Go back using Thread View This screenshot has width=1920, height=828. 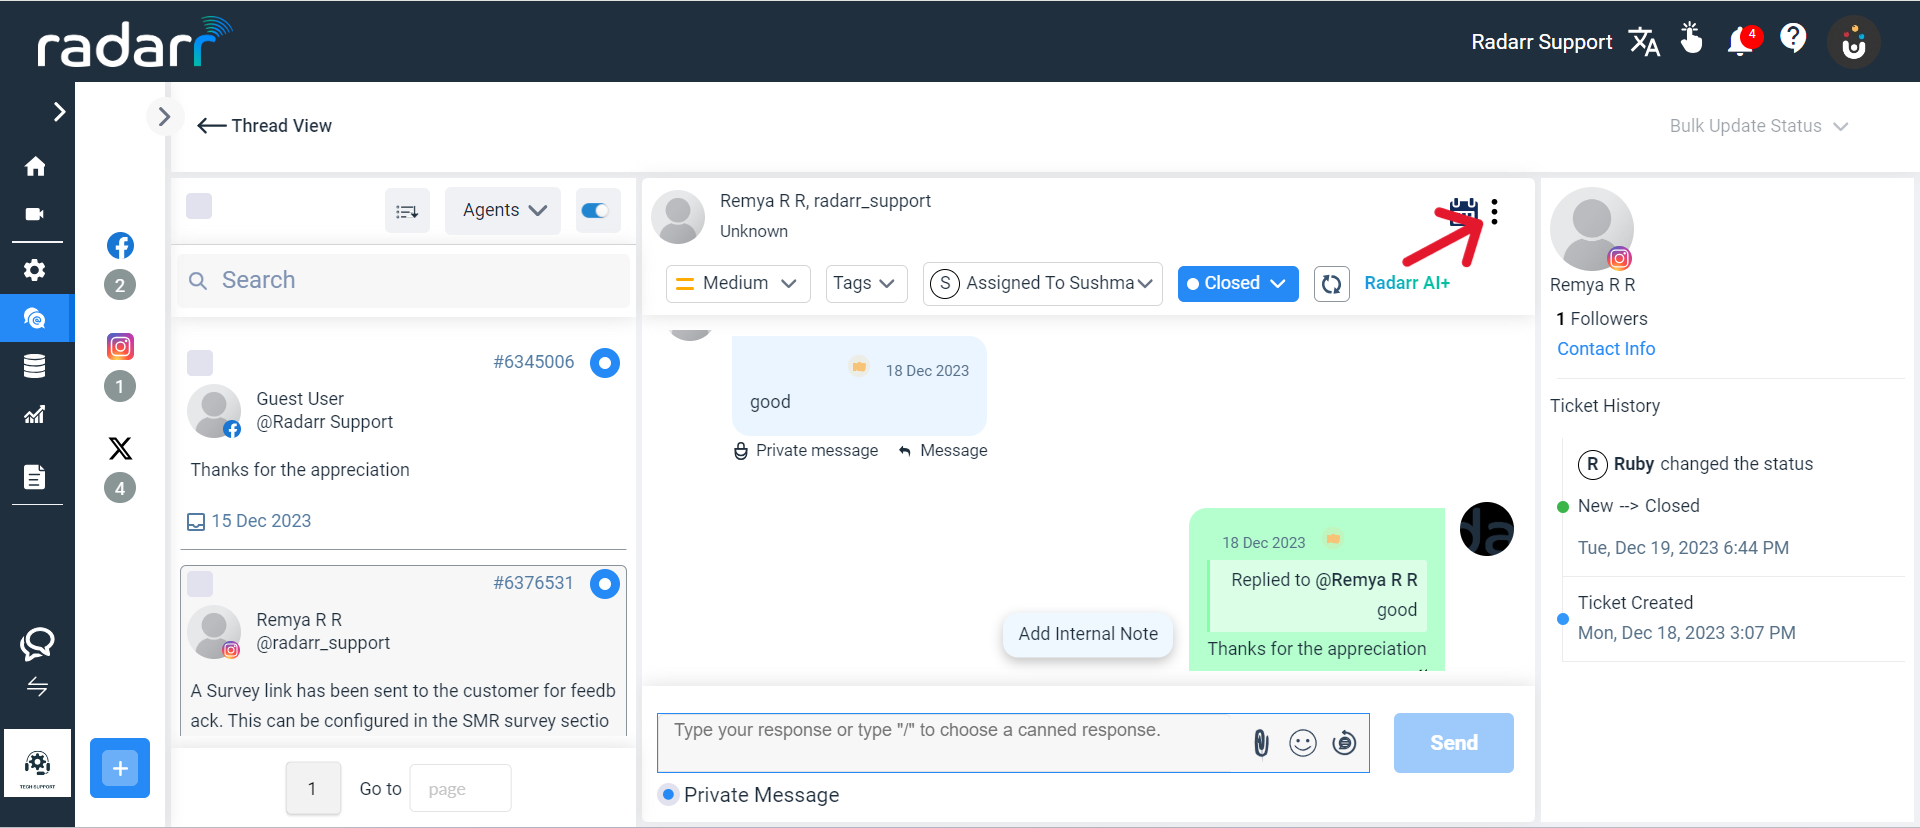[x=265, y=126]
